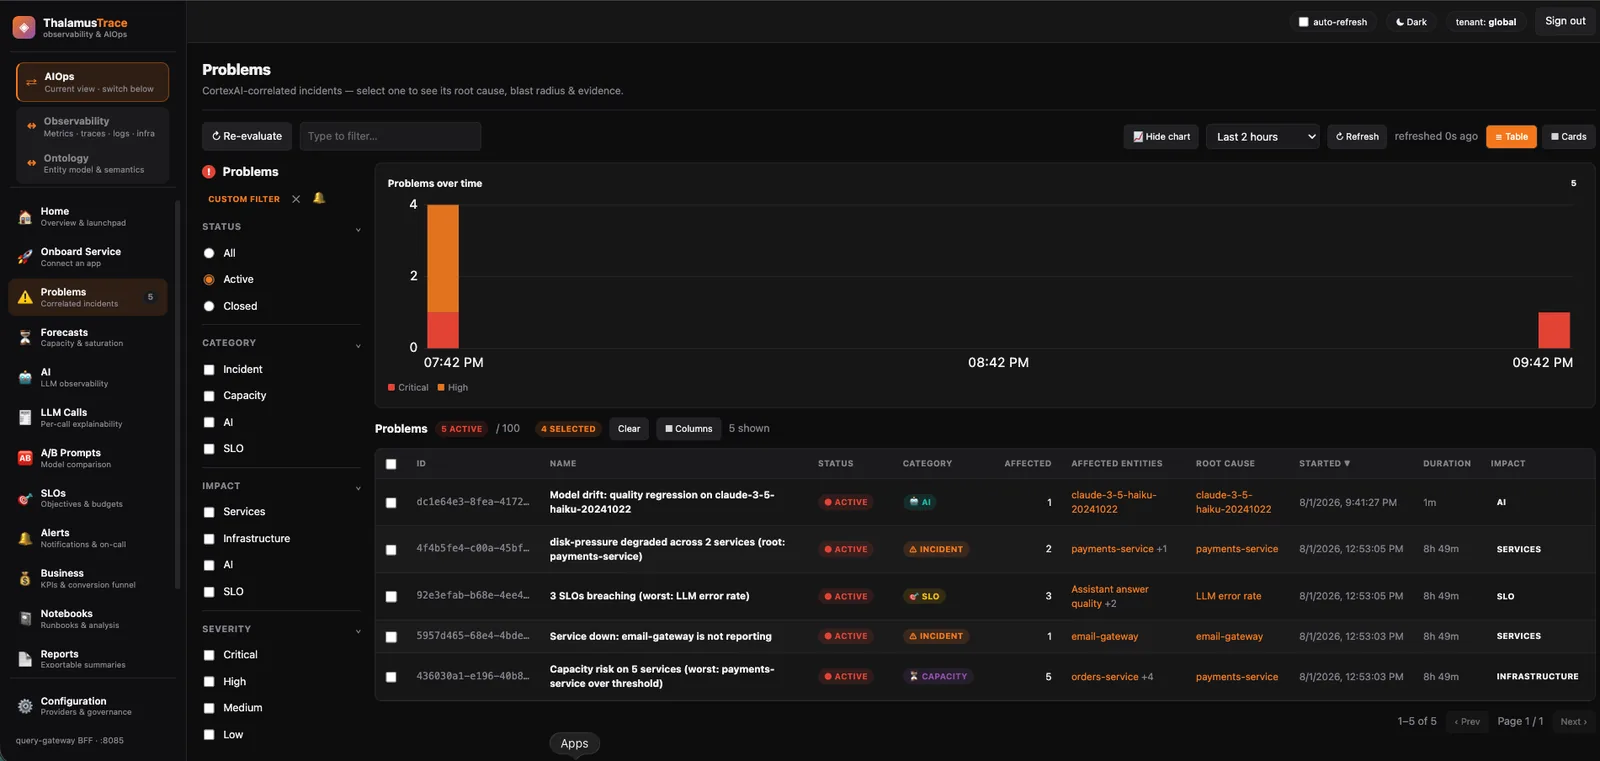Click the AIOps switch arrows icon
Image resolution: width=1600 pixels, height=761 pixels.
coord(31,82)
